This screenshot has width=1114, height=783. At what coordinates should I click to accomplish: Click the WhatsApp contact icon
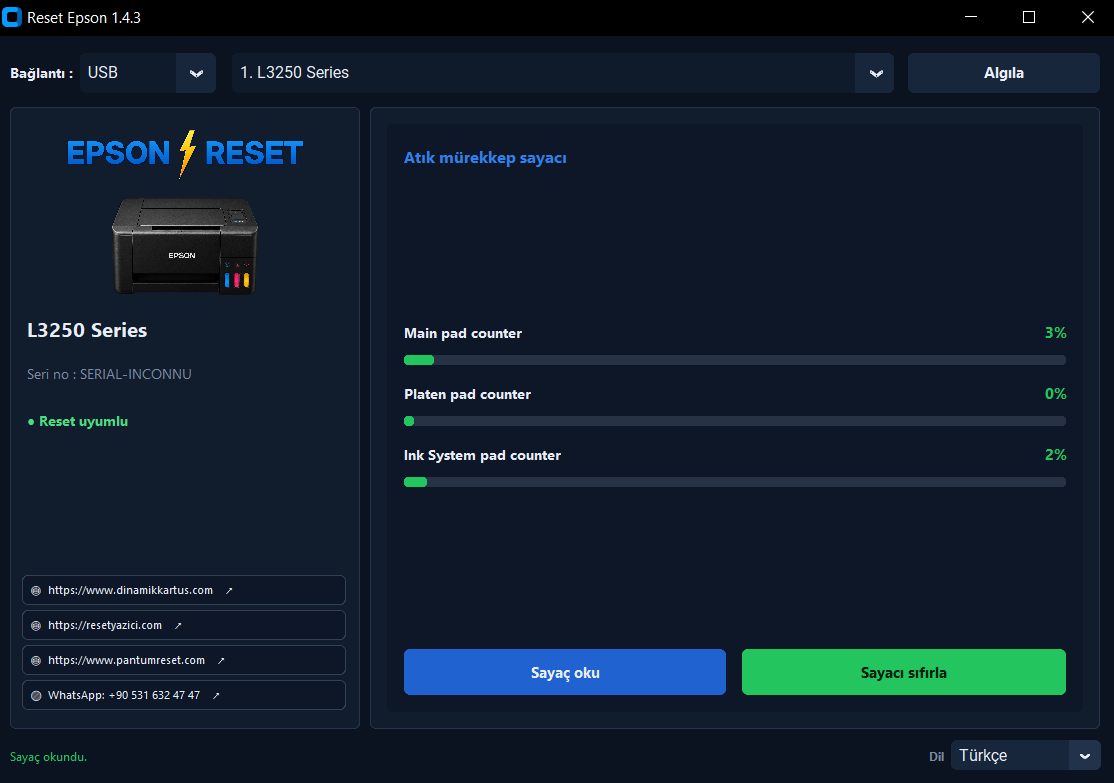[x=36, y=696]
